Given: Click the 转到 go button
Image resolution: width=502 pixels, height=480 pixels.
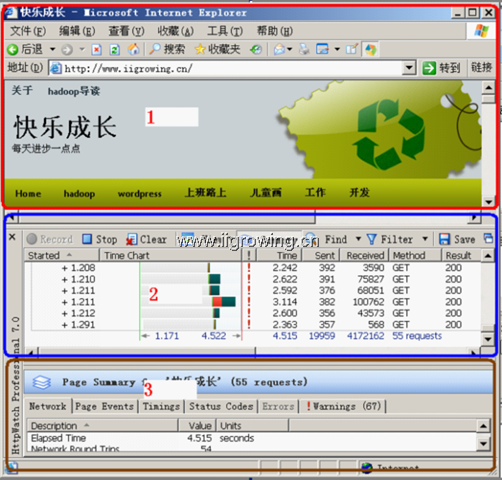Looking at the screenshot, I should coord(442,68).
